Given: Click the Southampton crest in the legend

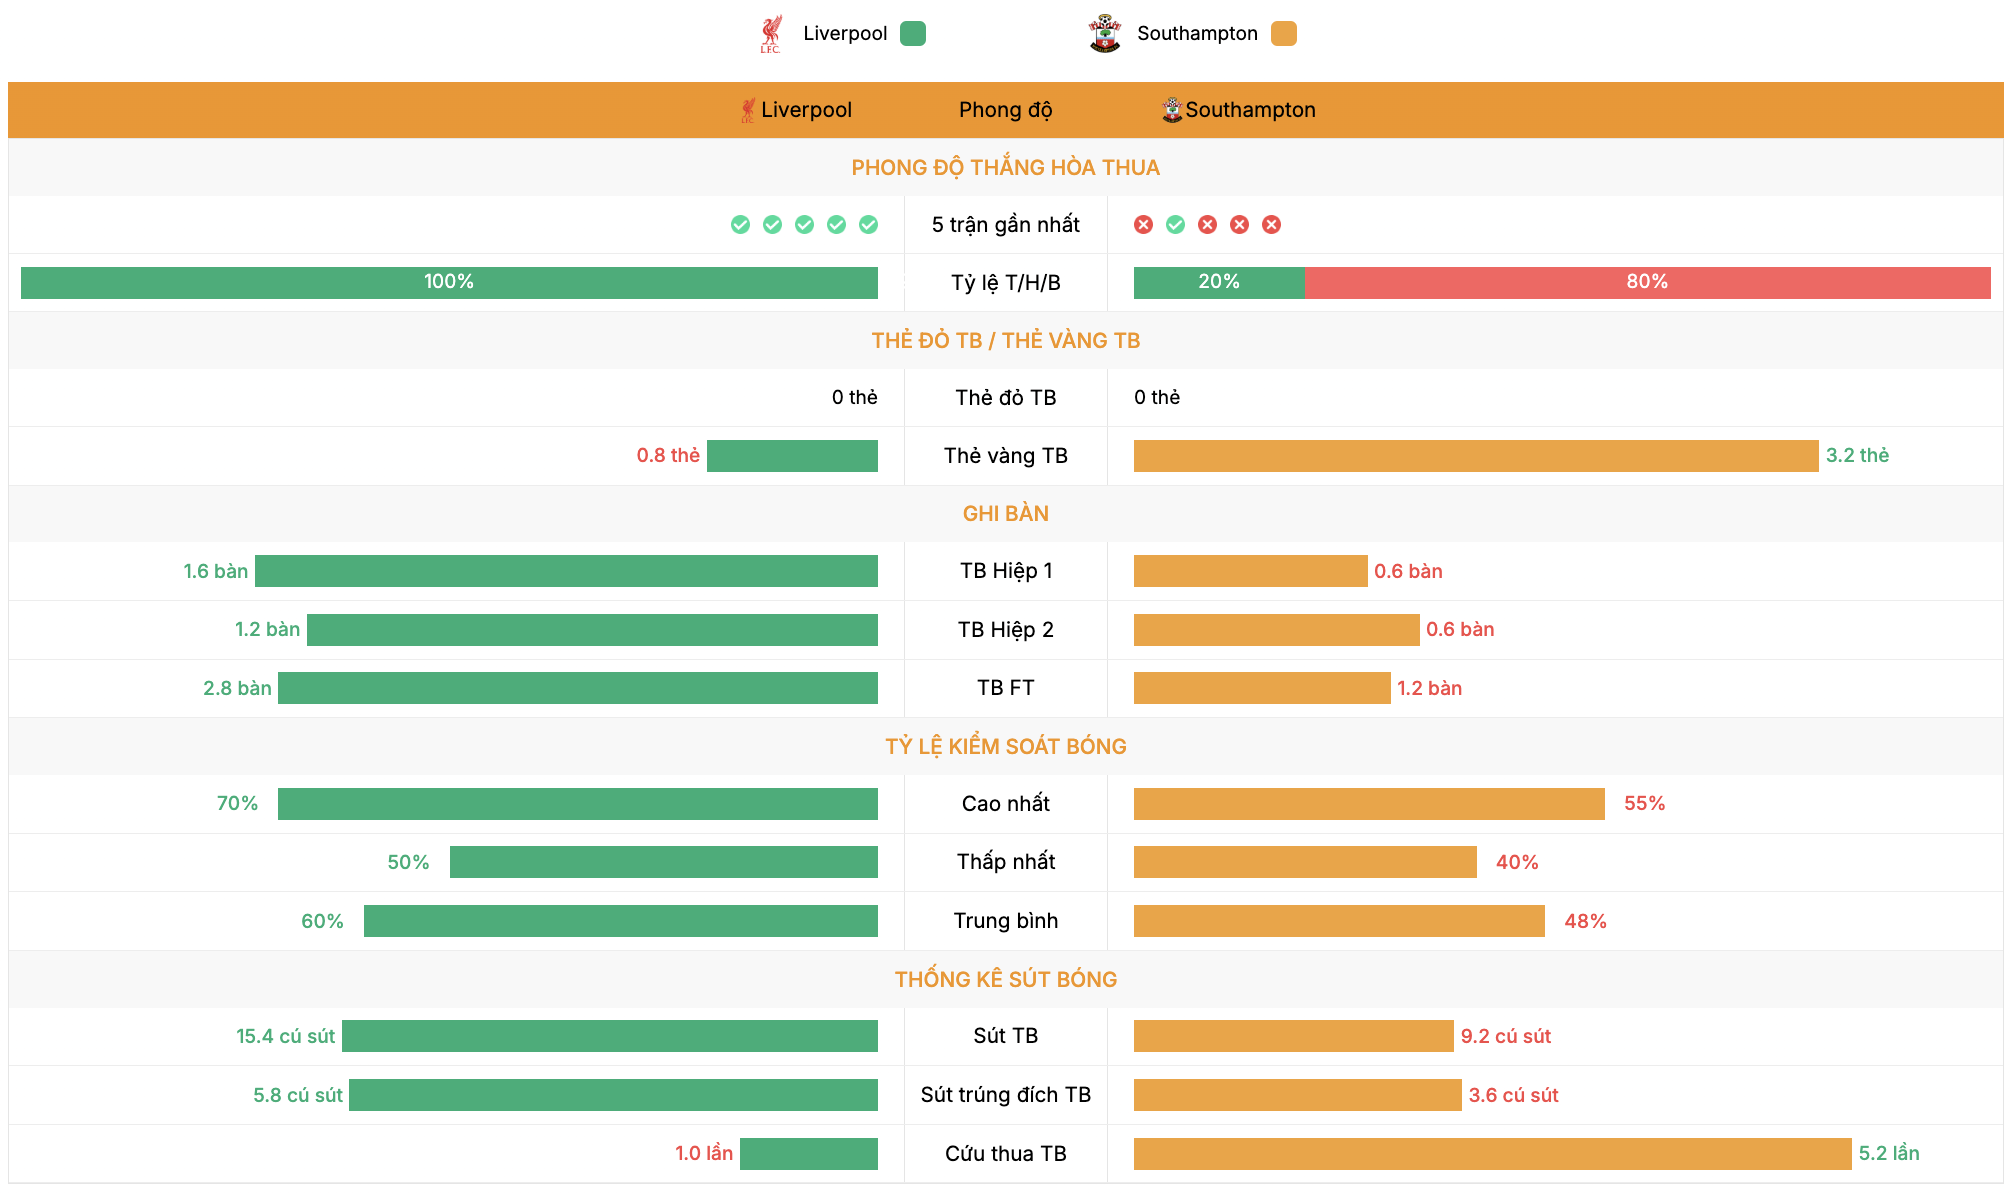Looking at the screenshot, I should click(1105, 34).
